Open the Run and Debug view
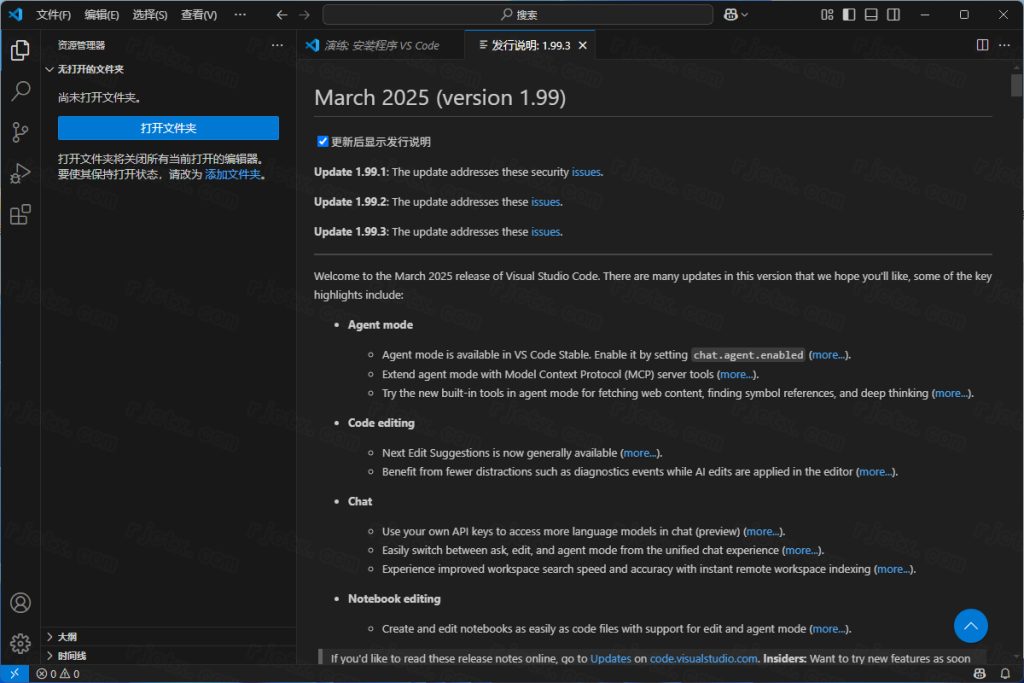Viewport: 1024px width, 683px height. pos(20,174)
